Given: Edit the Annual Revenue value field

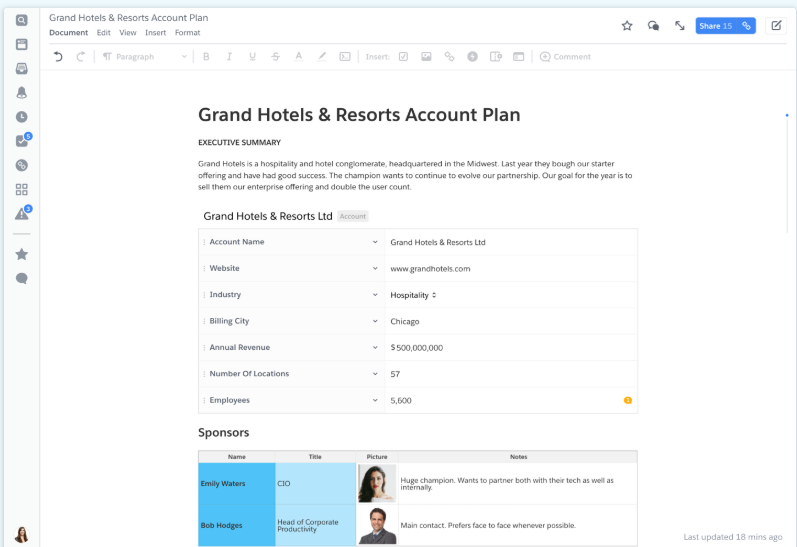Looking at the screenshot, I should point(510,348).
